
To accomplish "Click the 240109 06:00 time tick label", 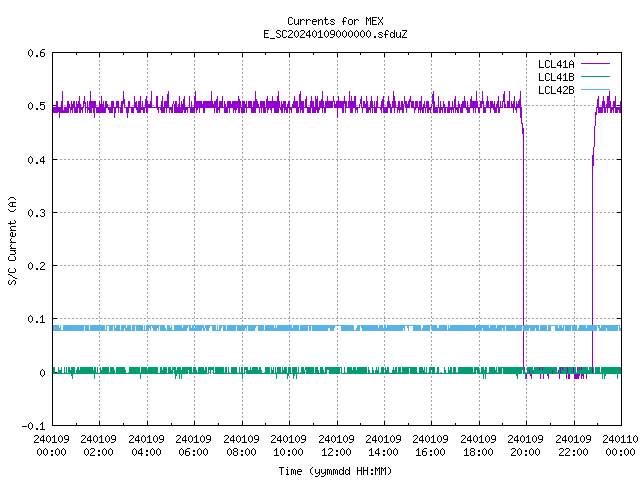I will 193,446.
